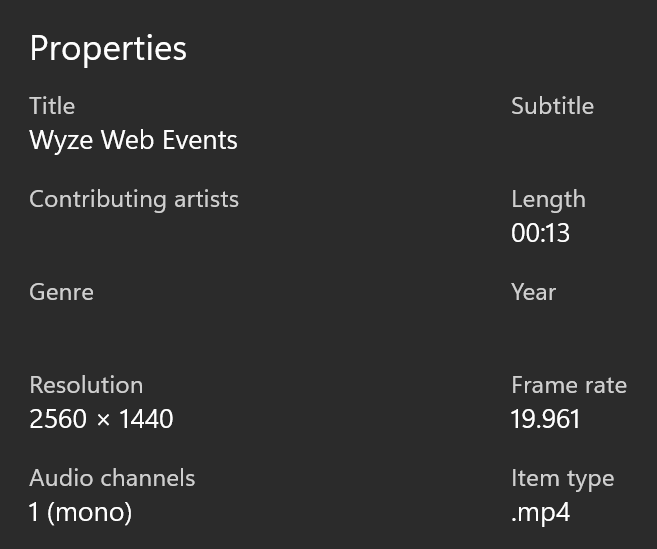
Task: Click the Genre label
Action: [61, 292]
